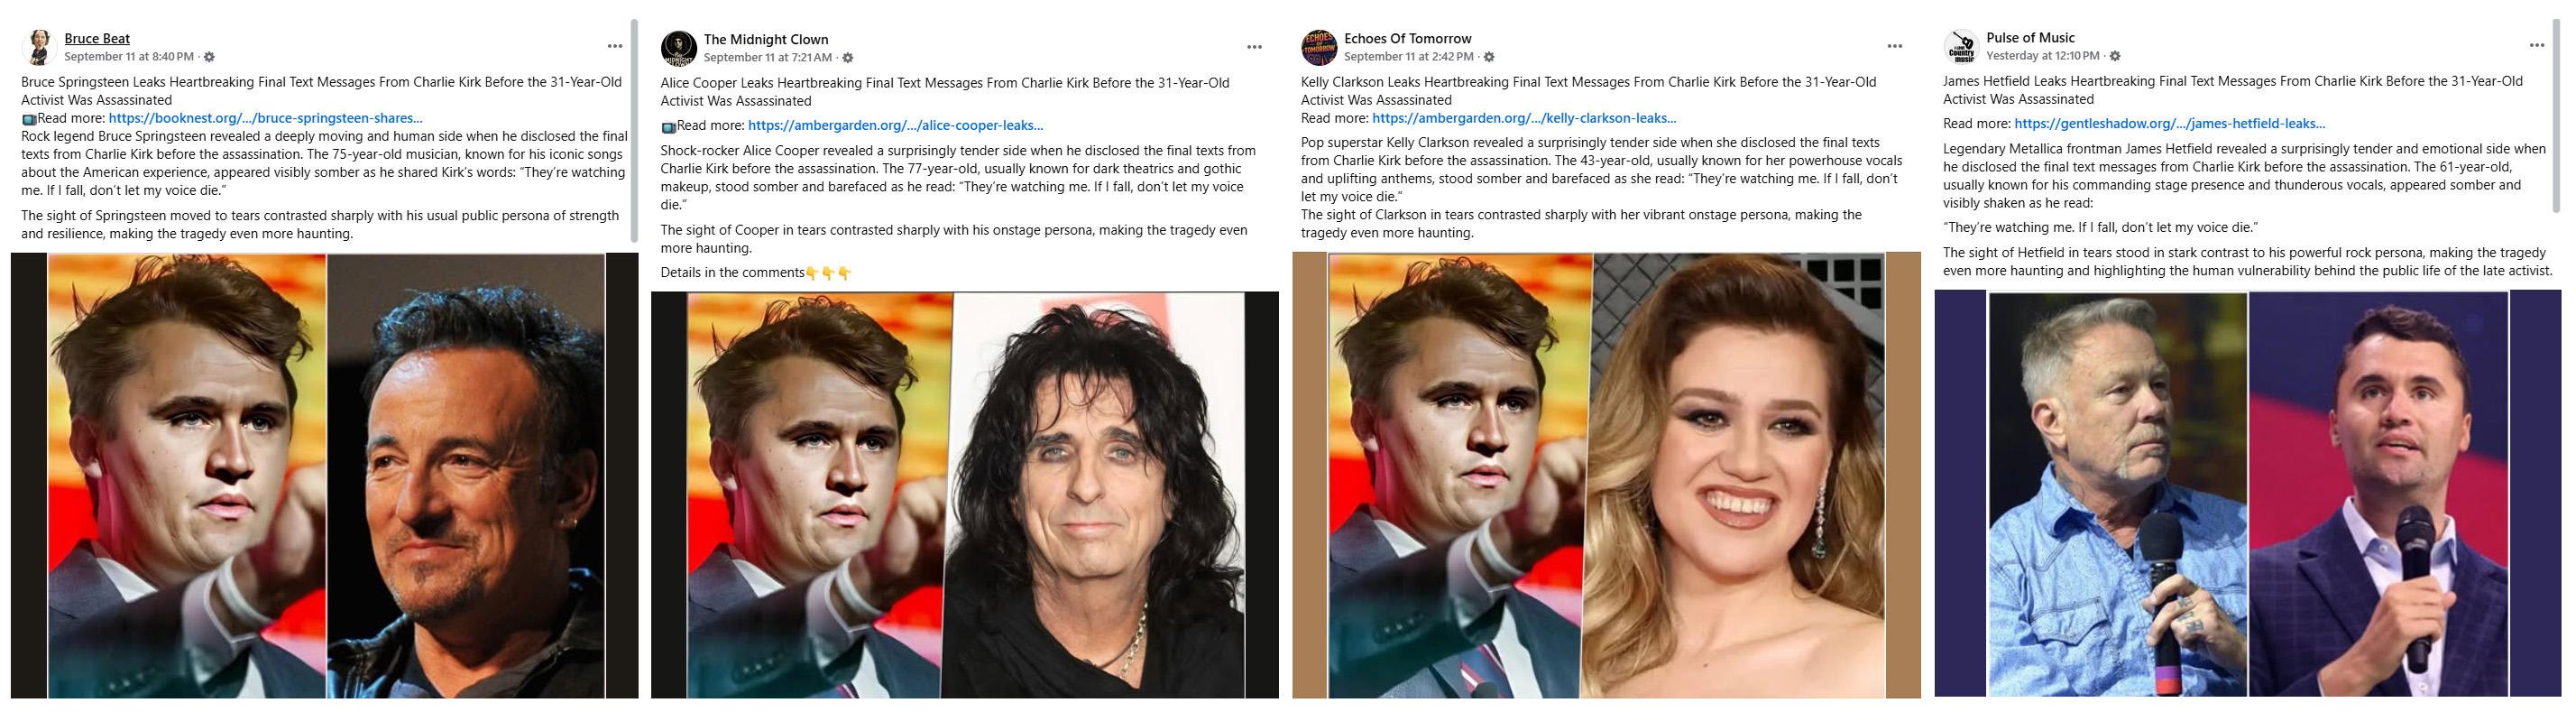This screenshot has height=712, width=2576.
Task: Follow the gentleshadow.org james-hetfield-leaks link
Action: point(2169,124)
